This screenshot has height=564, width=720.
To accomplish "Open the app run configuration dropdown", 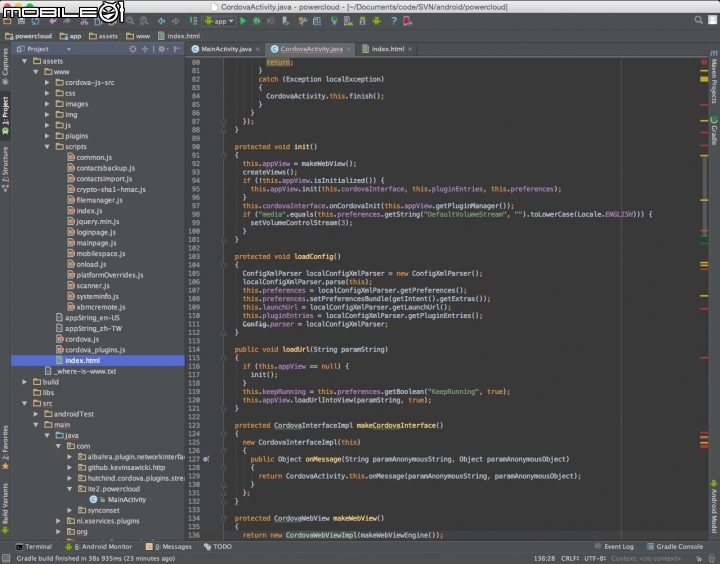I will pyautogui.click(x=219, y=21).
